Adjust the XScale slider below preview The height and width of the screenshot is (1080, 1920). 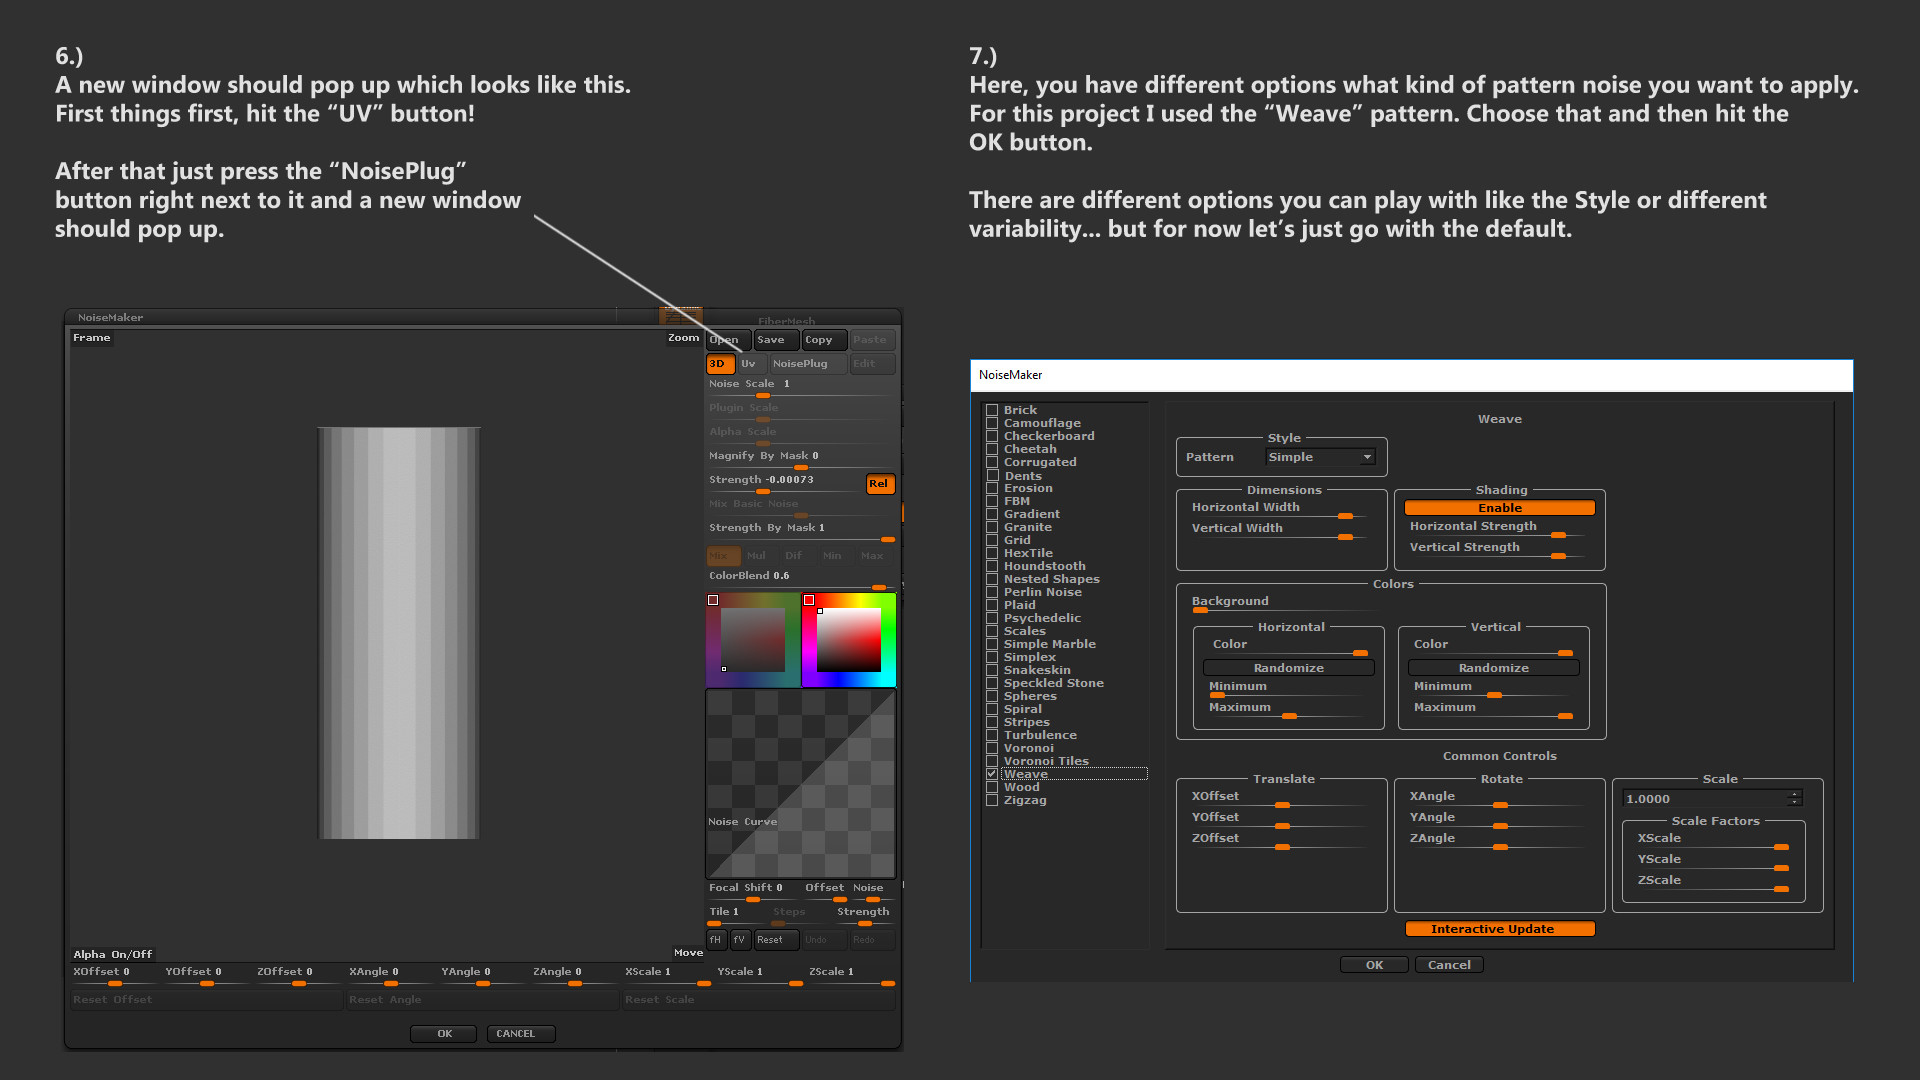point(666,978)
